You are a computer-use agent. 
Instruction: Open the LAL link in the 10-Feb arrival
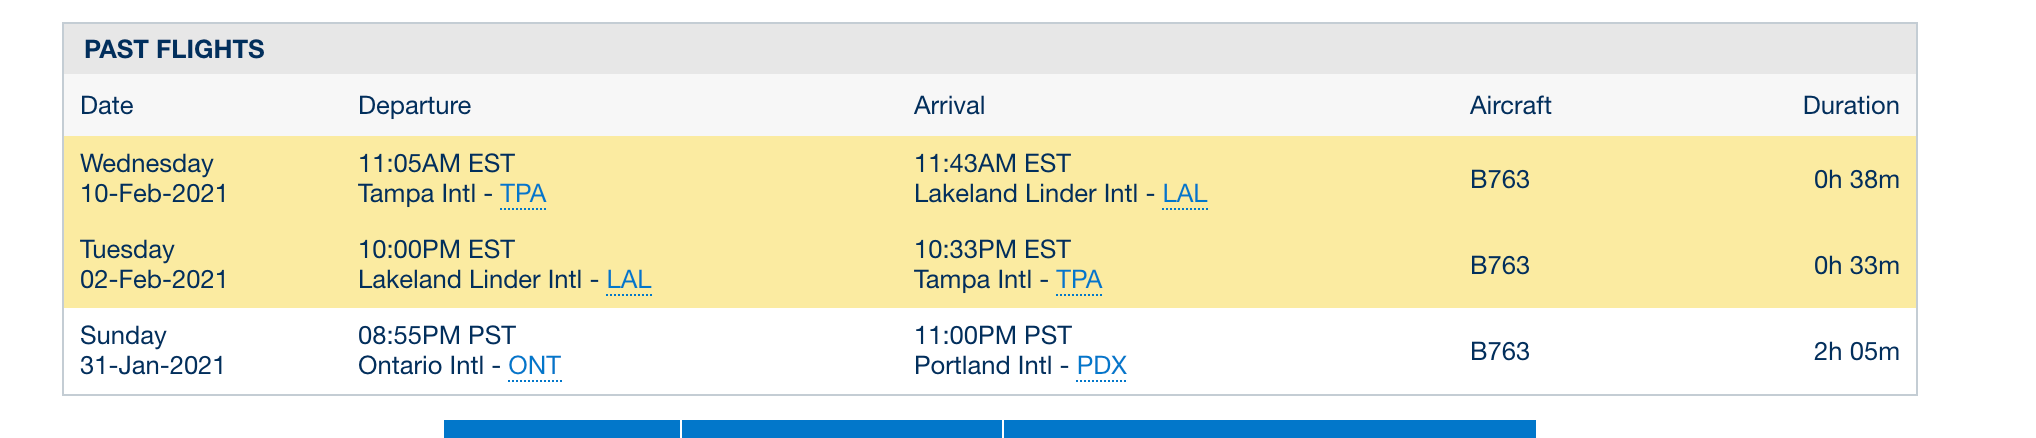click(1185, 194)
